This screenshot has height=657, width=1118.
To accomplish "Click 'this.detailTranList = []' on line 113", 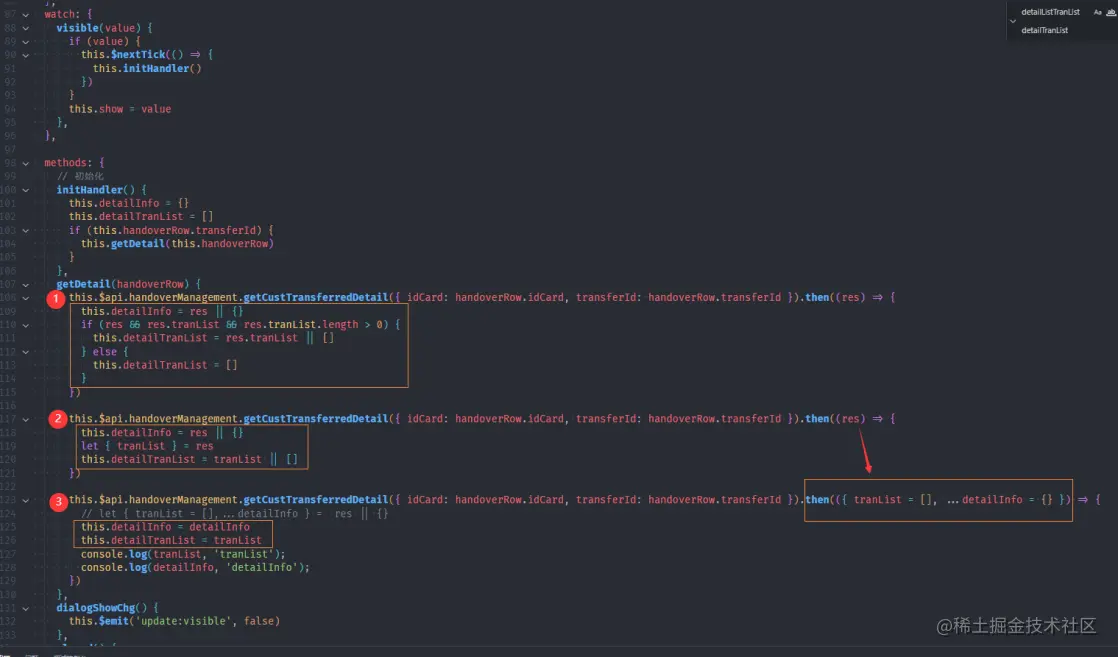I will [x=165, y=365].
